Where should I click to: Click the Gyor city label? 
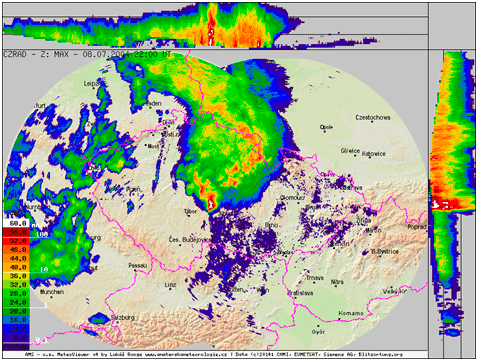(x=318, y=332)
